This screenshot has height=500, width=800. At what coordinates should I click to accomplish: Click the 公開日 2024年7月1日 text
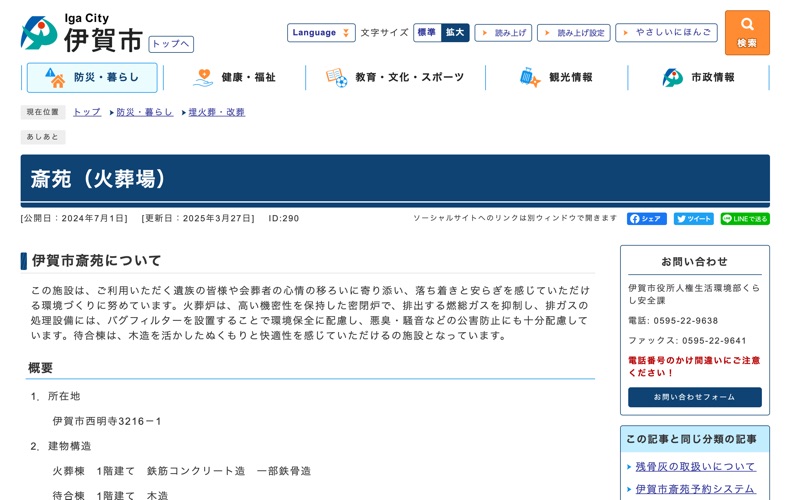click(x=74, y=218)
